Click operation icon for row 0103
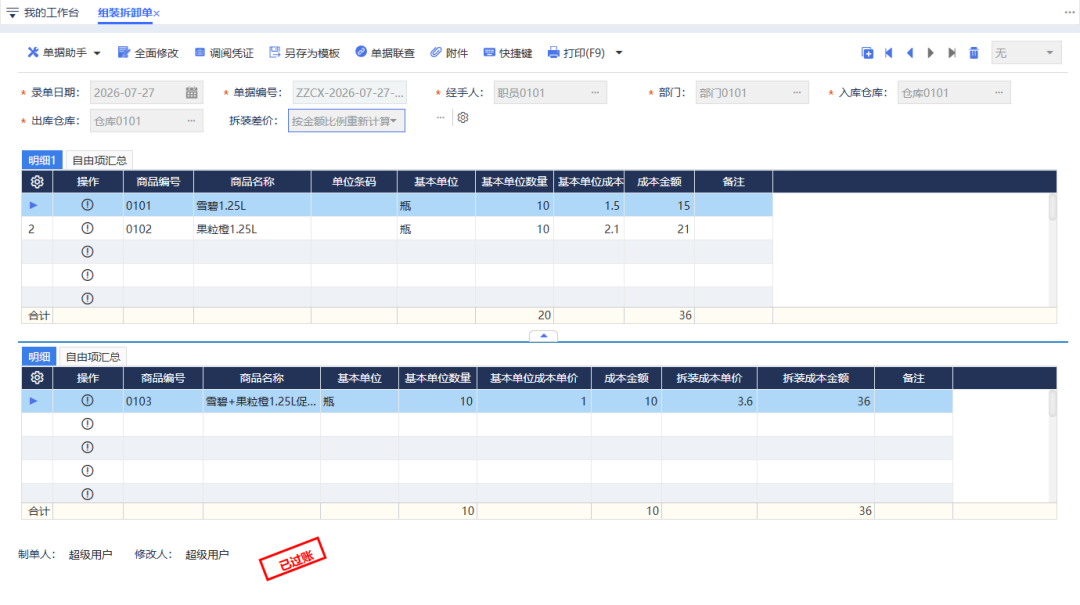This screenshot has height=605, width=1080. coord(87,401)
